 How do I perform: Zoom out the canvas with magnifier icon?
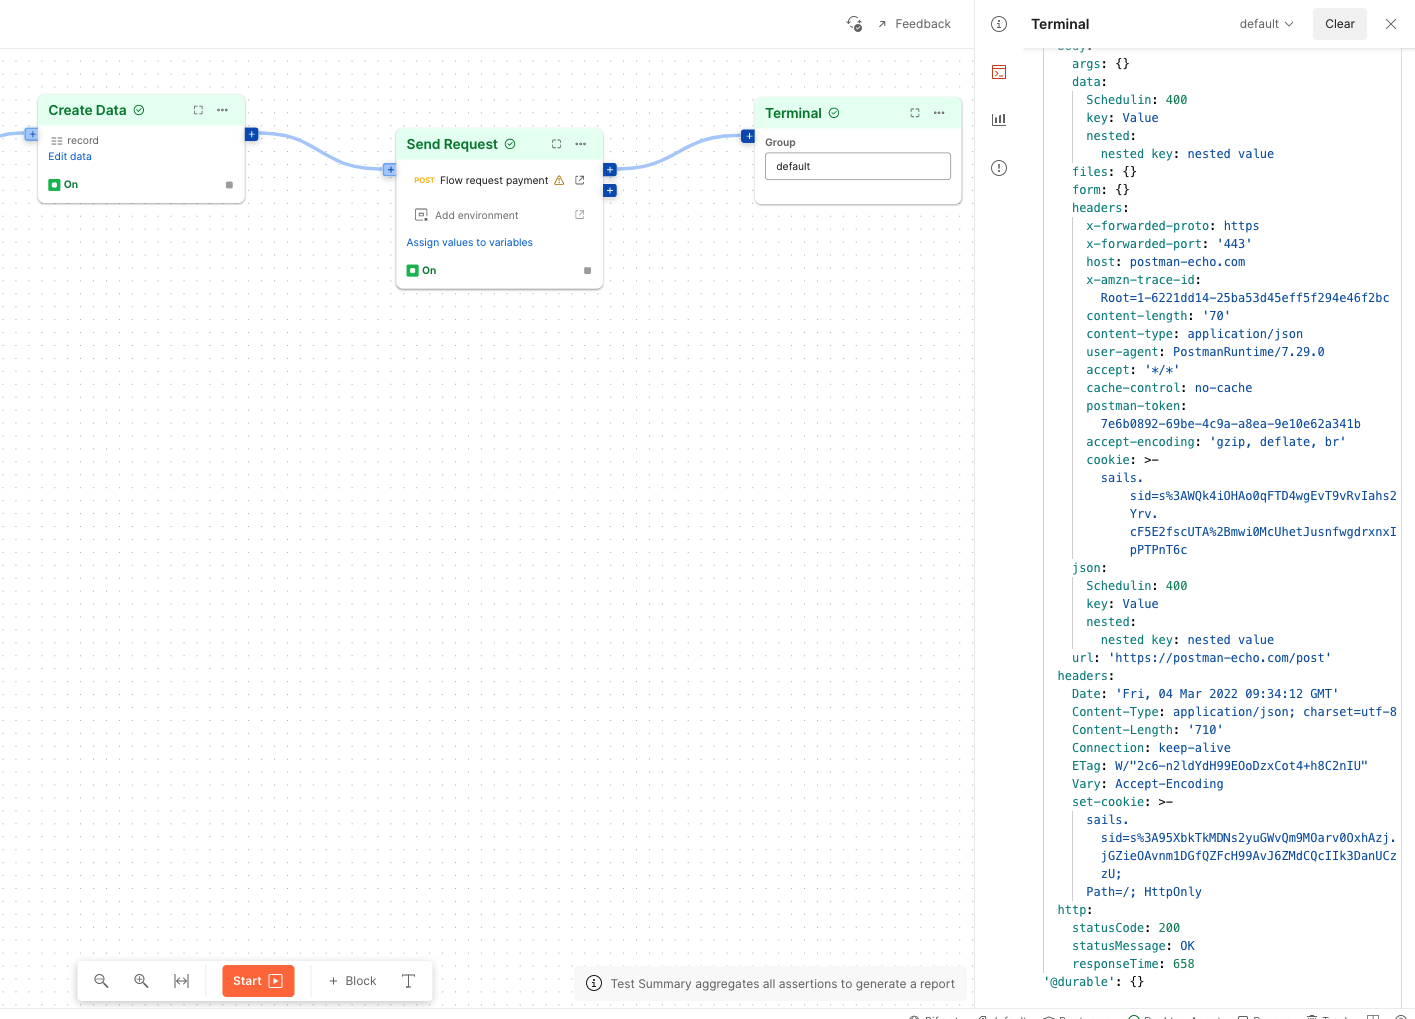click(101, 981)
